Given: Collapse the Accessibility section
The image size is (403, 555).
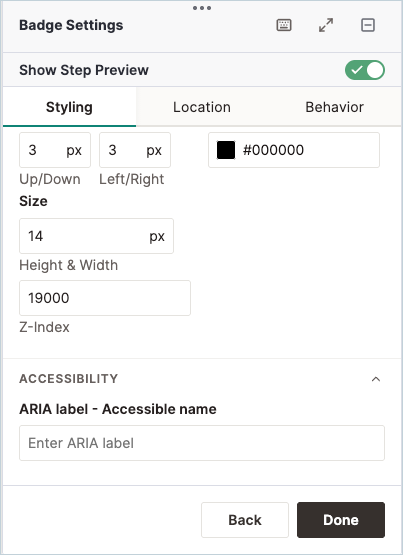Looking at the screenshot, I should coord(376,379).
